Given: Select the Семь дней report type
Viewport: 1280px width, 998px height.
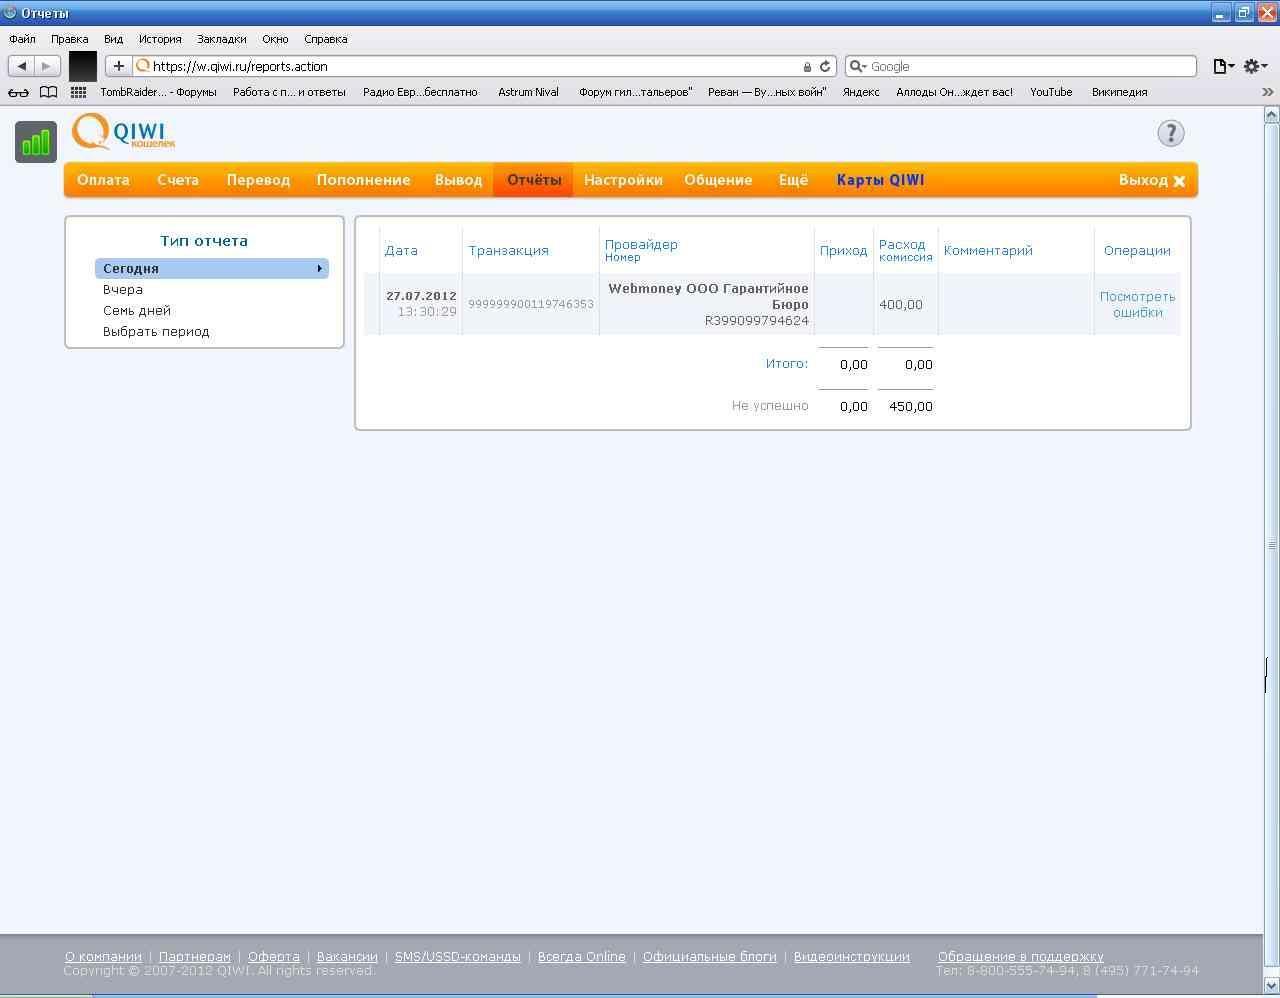Looking at the screenshot, I should click(x=137, y=310).
